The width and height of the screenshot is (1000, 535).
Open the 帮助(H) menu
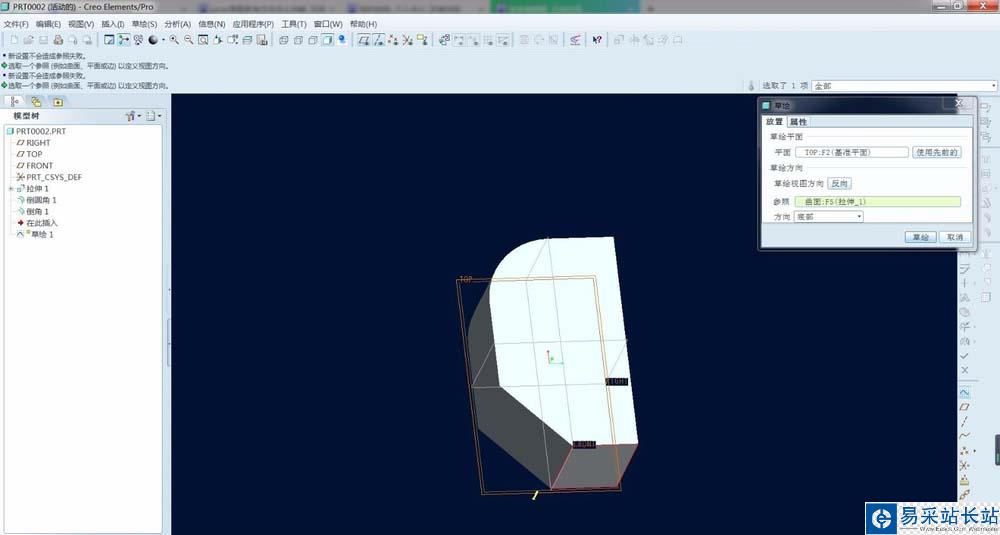coord(363,24)
